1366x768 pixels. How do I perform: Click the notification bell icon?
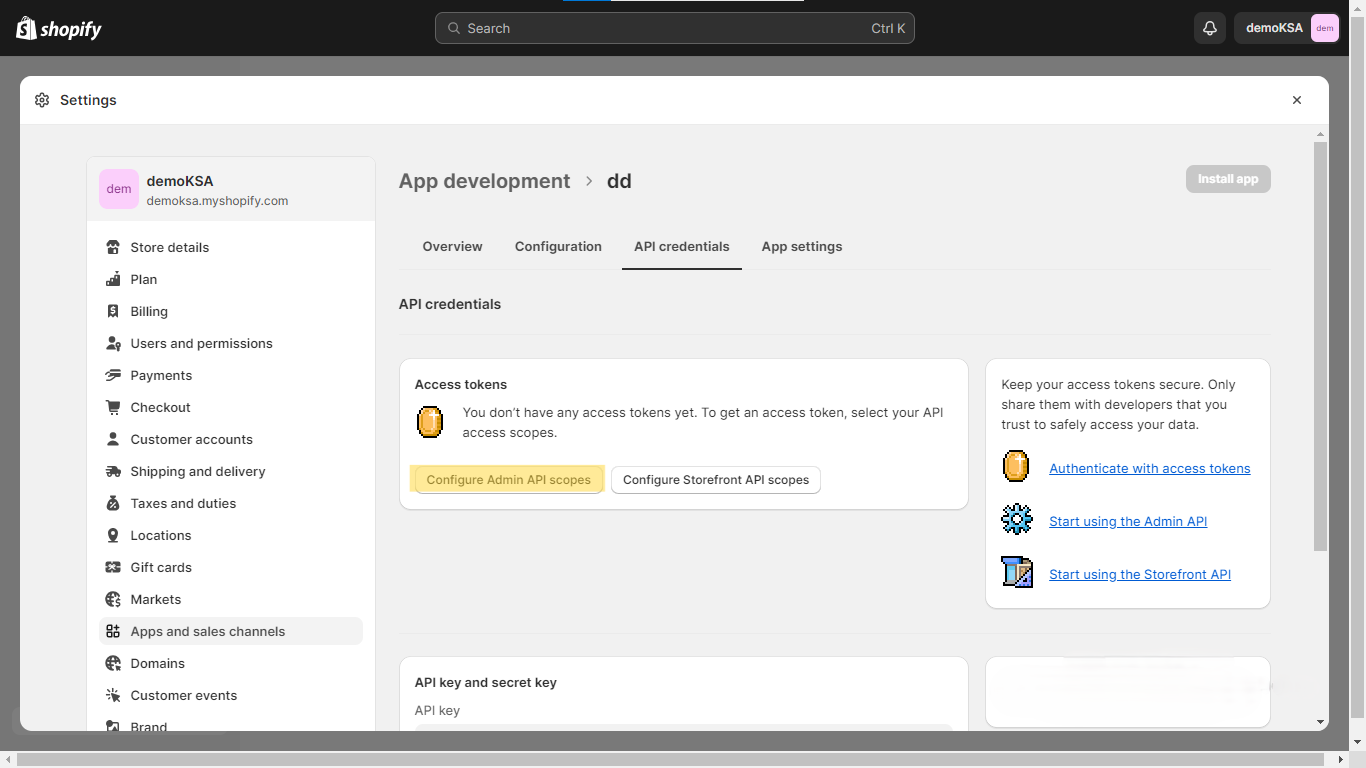point(1209,28)
